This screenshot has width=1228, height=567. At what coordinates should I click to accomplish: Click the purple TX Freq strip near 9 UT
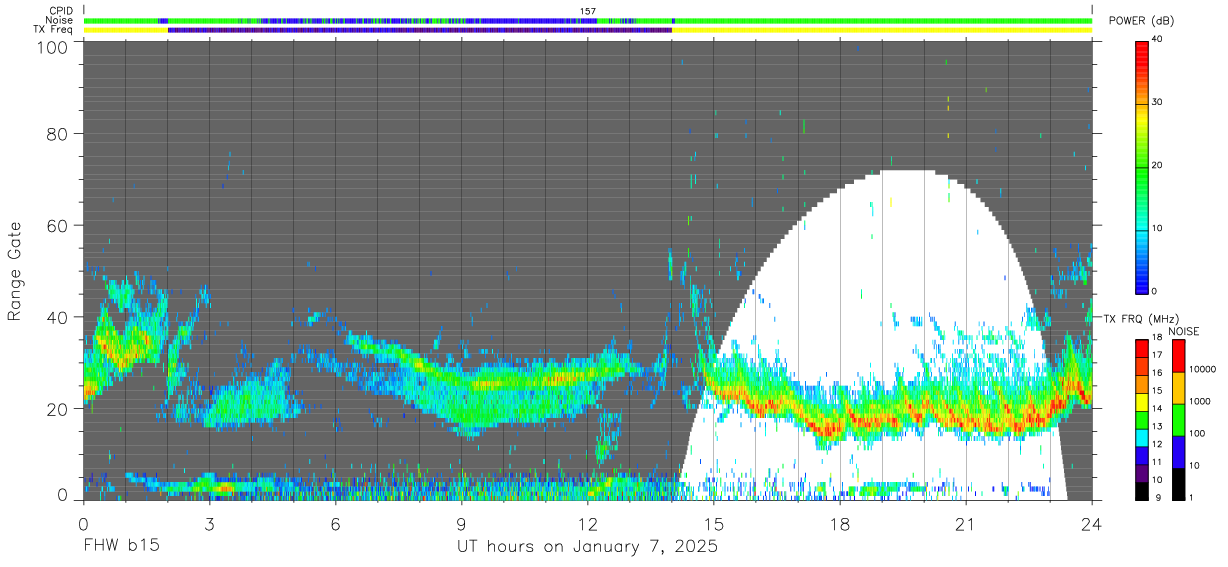pos(420,30)
